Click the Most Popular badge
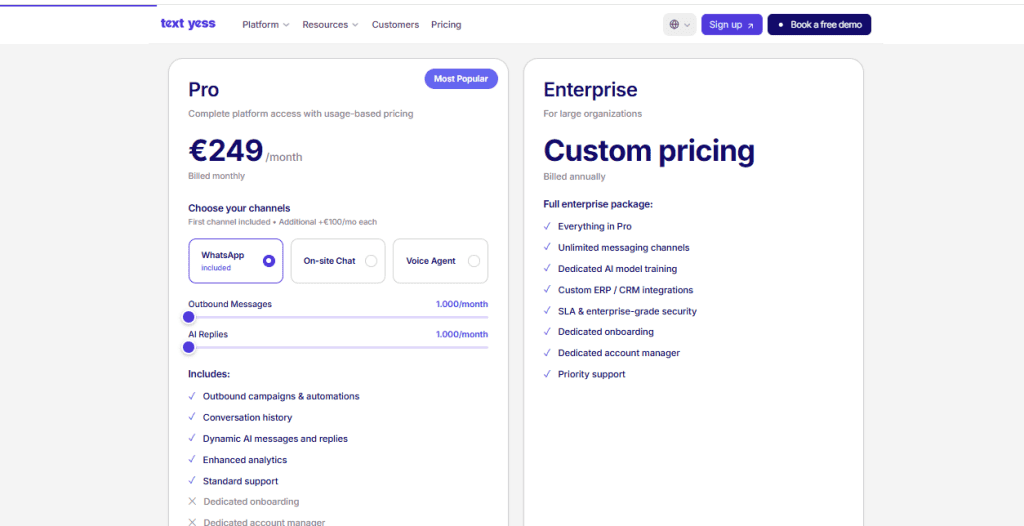Viewport: 1024px width, 526px height. 461,79
